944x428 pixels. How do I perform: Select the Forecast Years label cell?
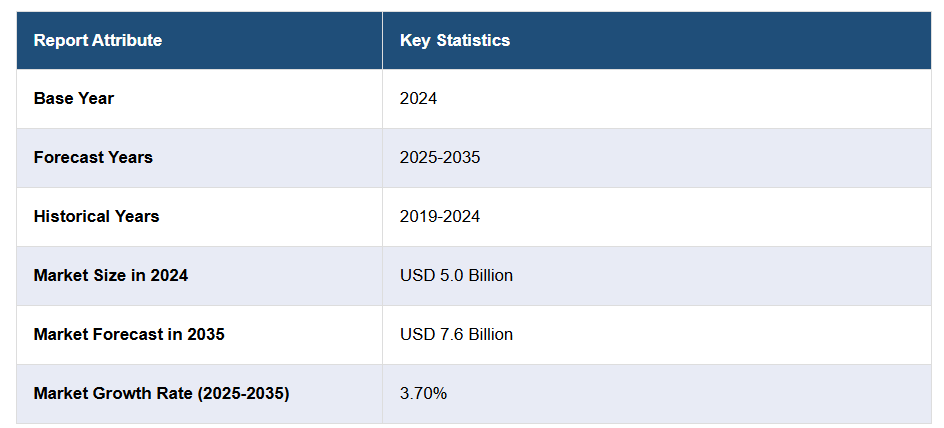pos(93,158)
